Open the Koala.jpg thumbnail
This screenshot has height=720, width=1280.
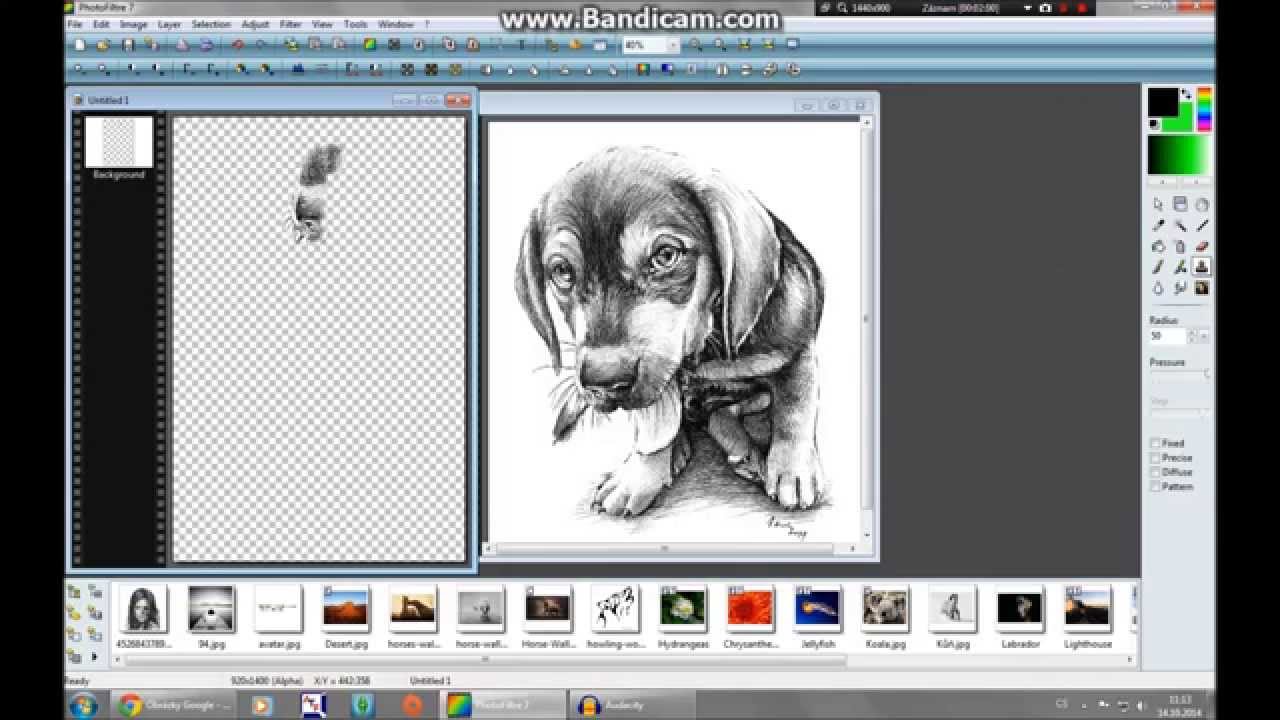coord(885,608)
